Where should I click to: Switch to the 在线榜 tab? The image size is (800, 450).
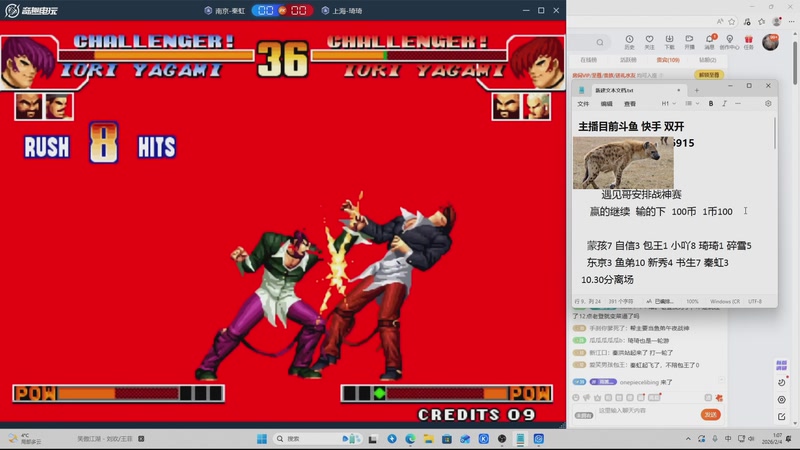(588, 60)
